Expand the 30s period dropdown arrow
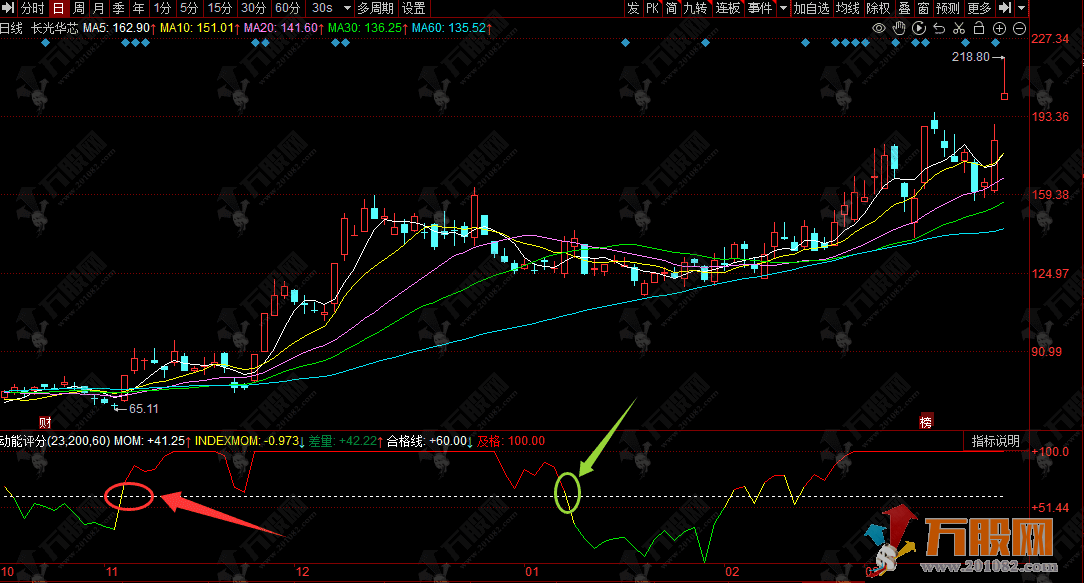The image size is (1084, 583). (x=346, y=8)
